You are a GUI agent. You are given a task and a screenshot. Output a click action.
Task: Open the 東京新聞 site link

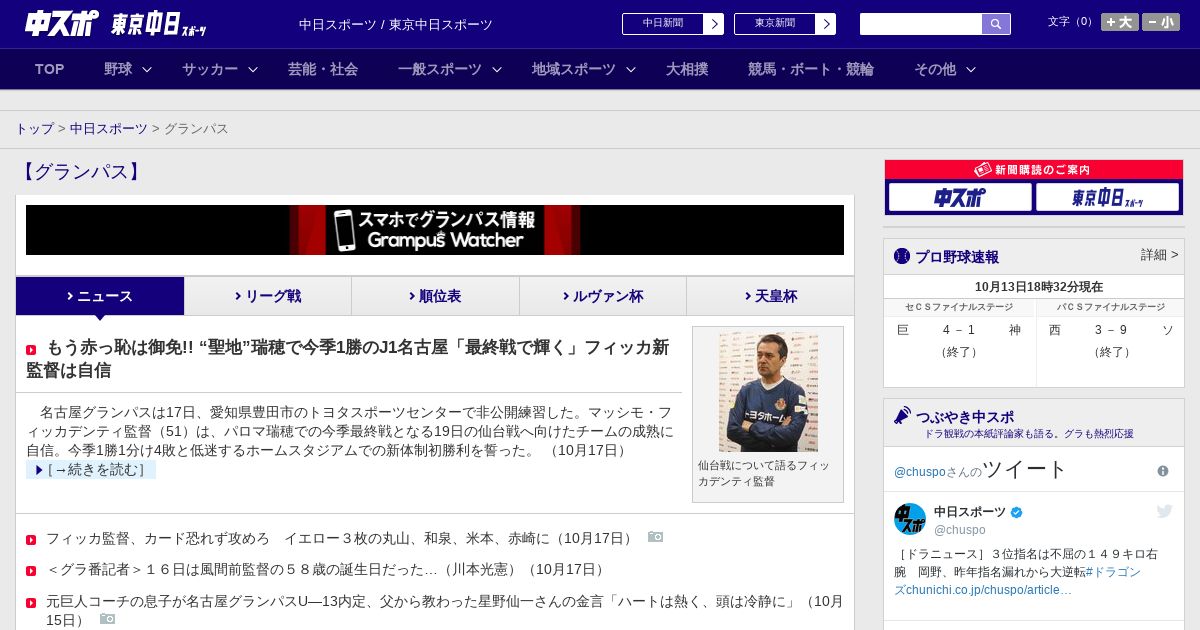pyautogui.click(x=785, y=24)
